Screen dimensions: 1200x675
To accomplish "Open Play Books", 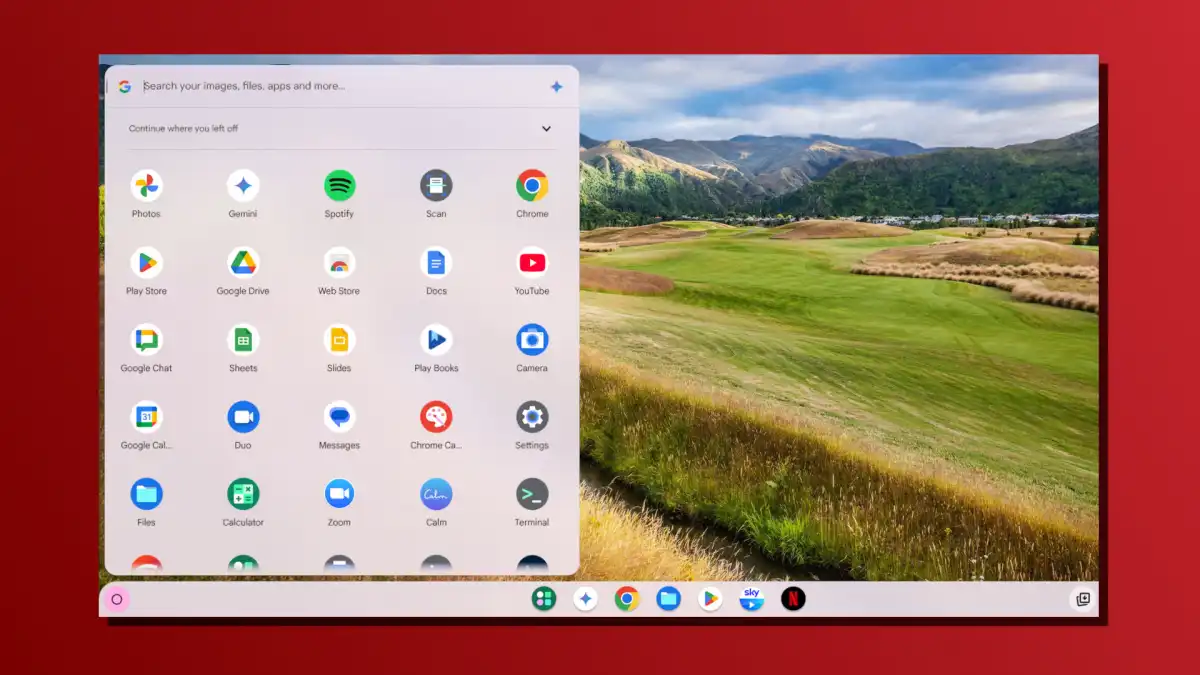I will click(436, 340).
